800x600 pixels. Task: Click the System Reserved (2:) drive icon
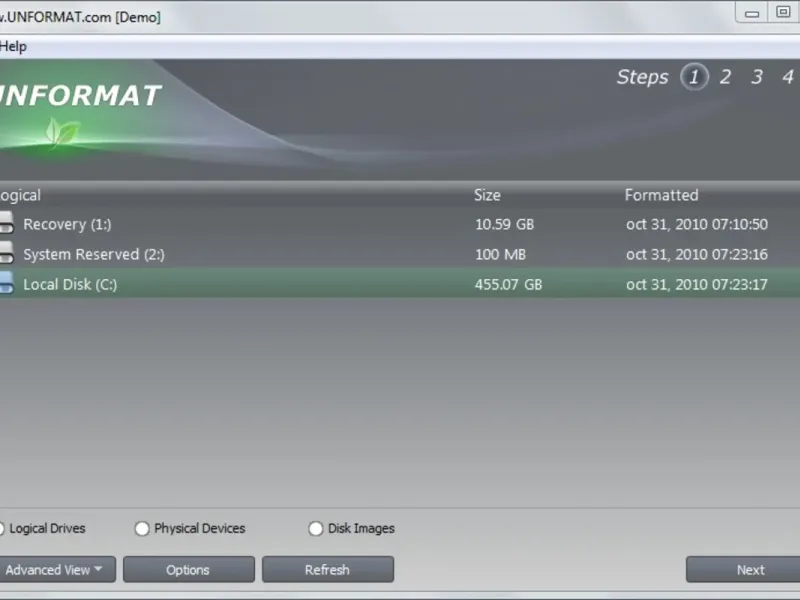[7, 253]
